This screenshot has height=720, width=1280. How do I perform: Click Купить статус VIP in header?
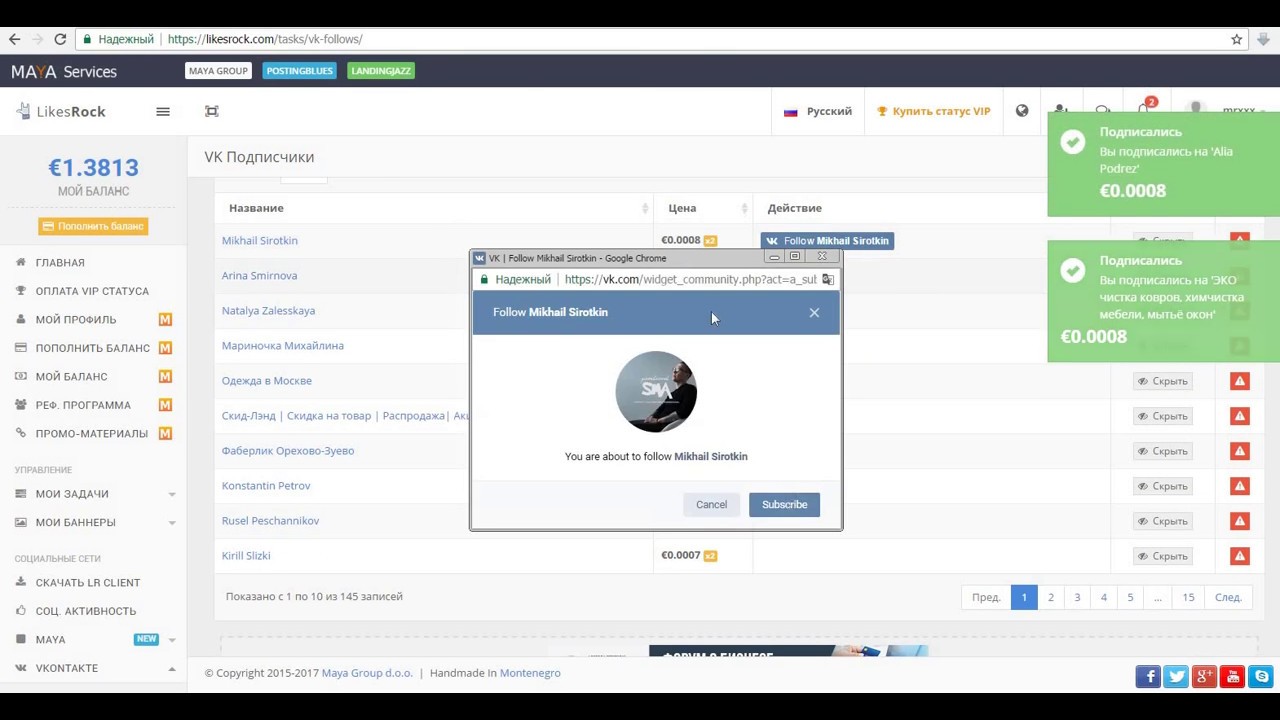point(933,111)
